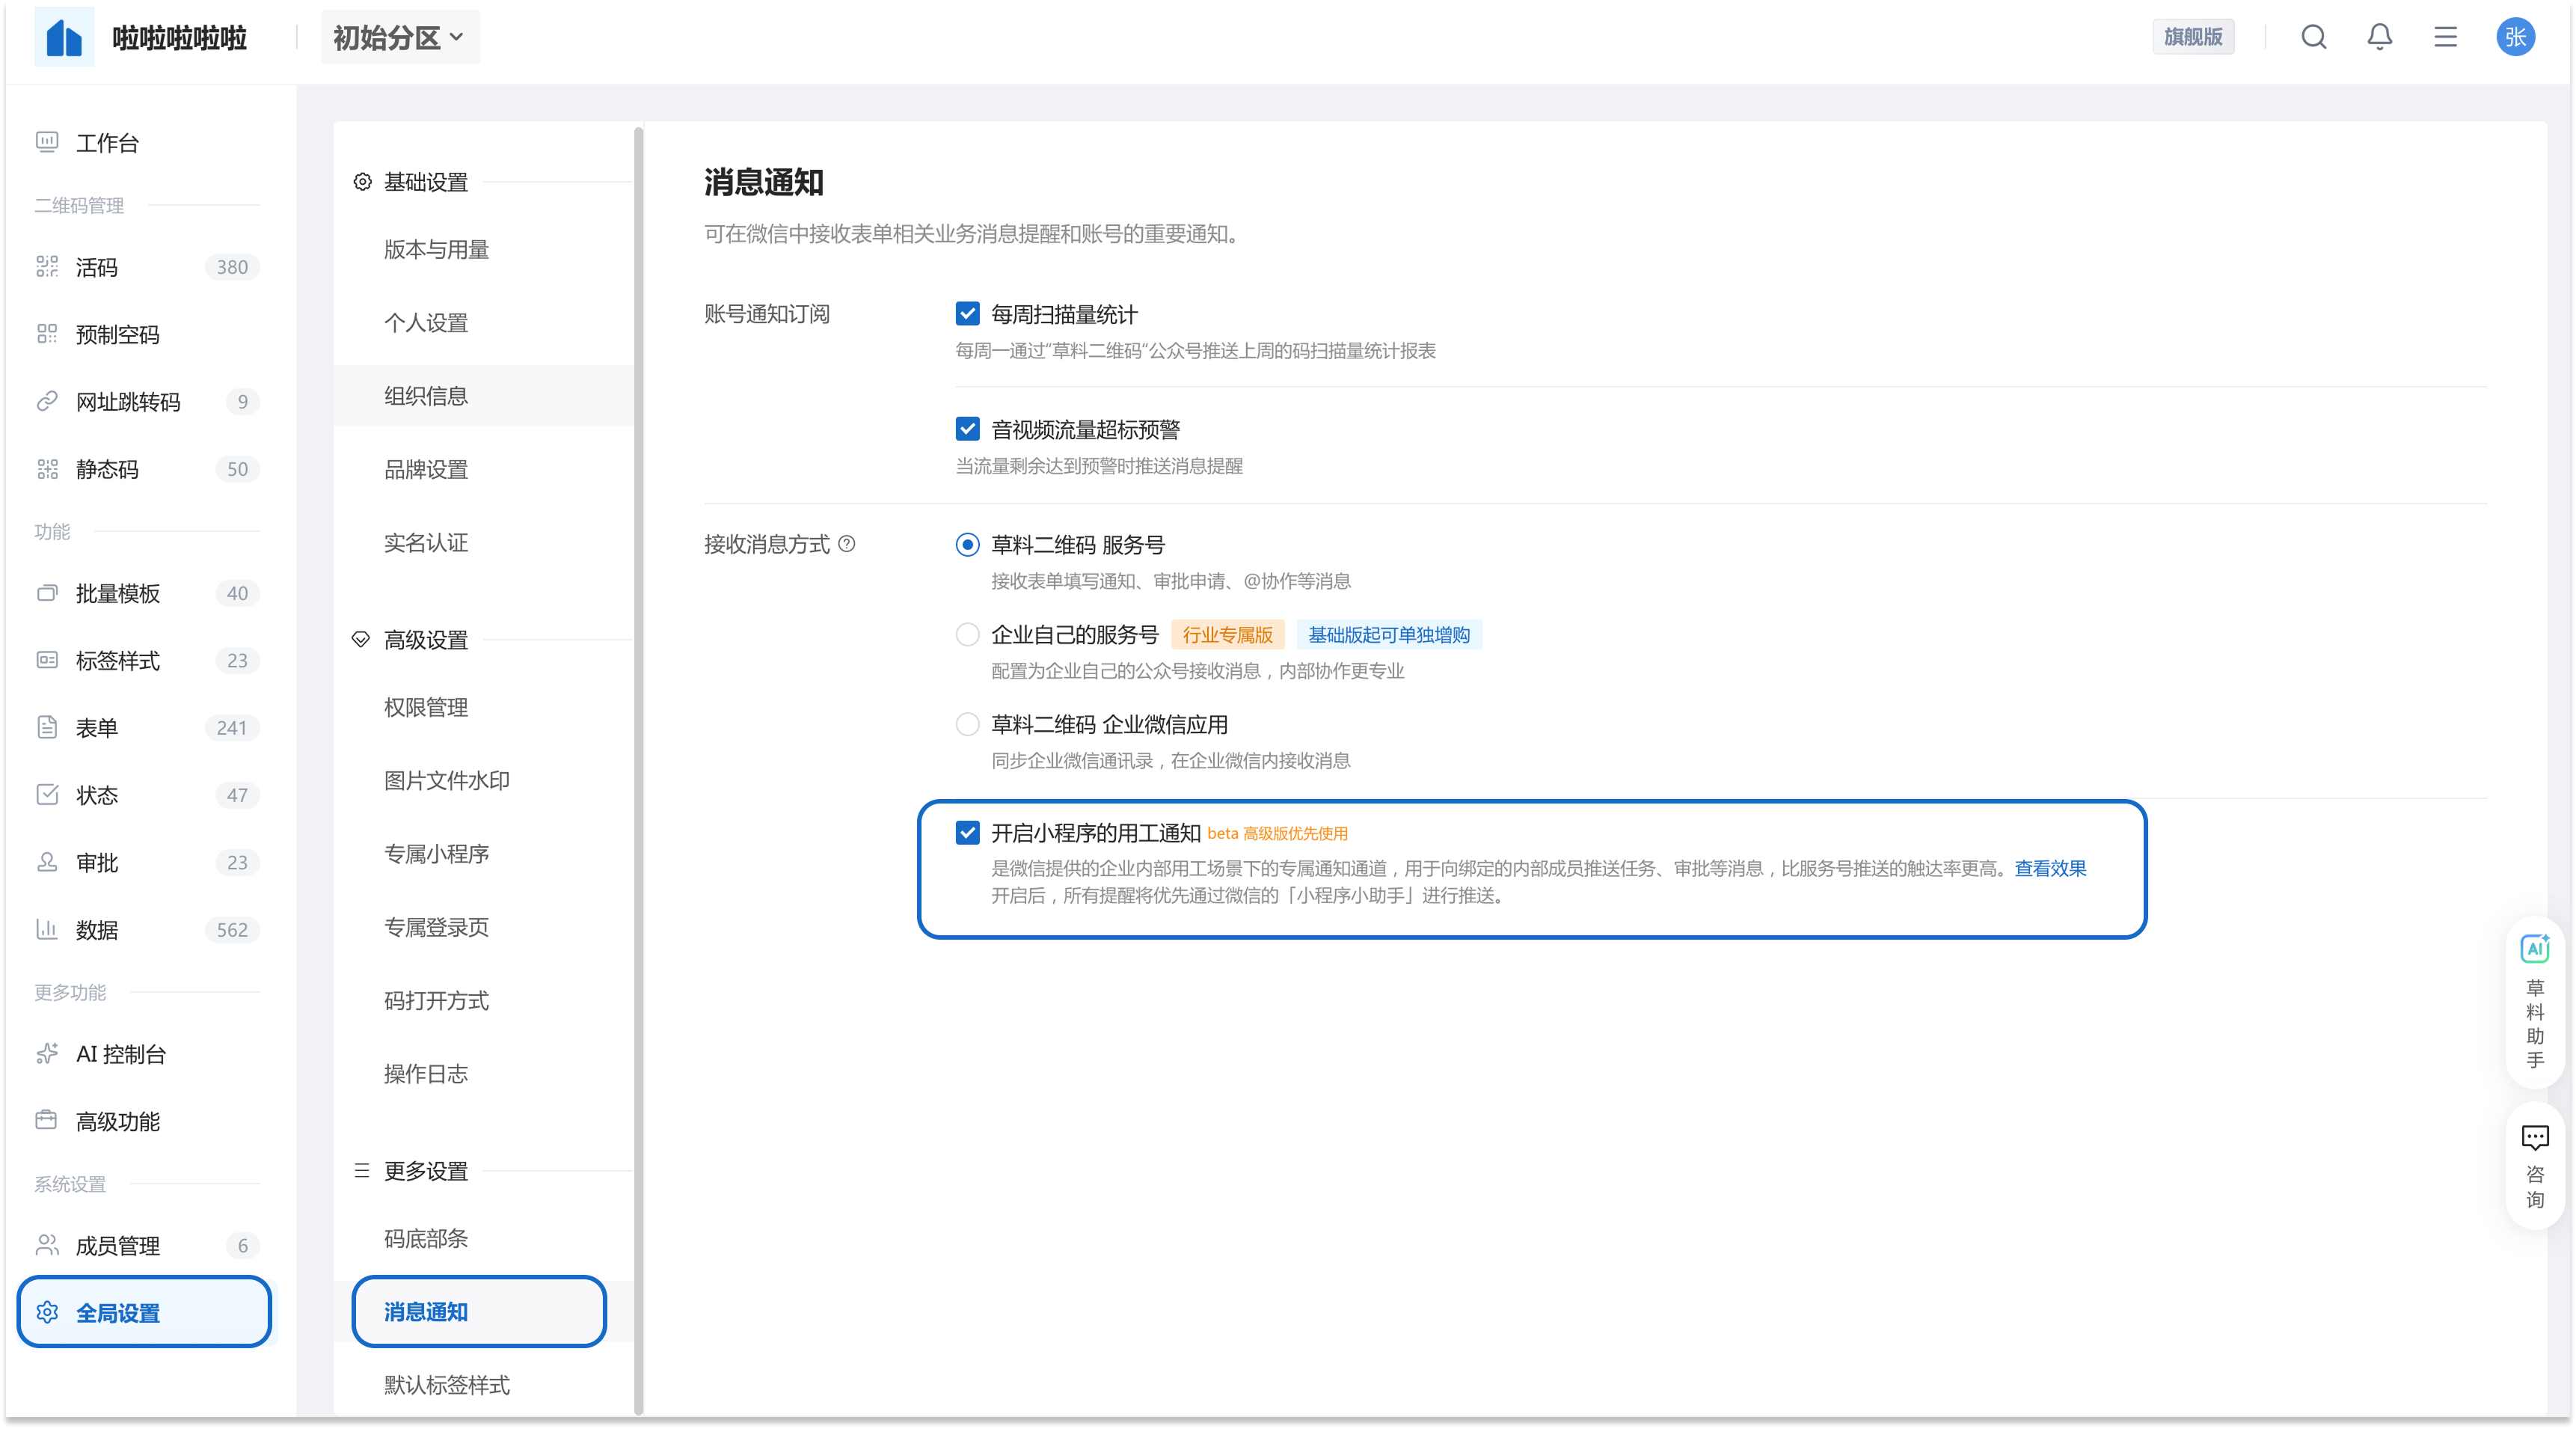The image size is (2576, 1429).
Task: Toggle 音视频流量超标预警 checkbox
Action: pos(967,429)
